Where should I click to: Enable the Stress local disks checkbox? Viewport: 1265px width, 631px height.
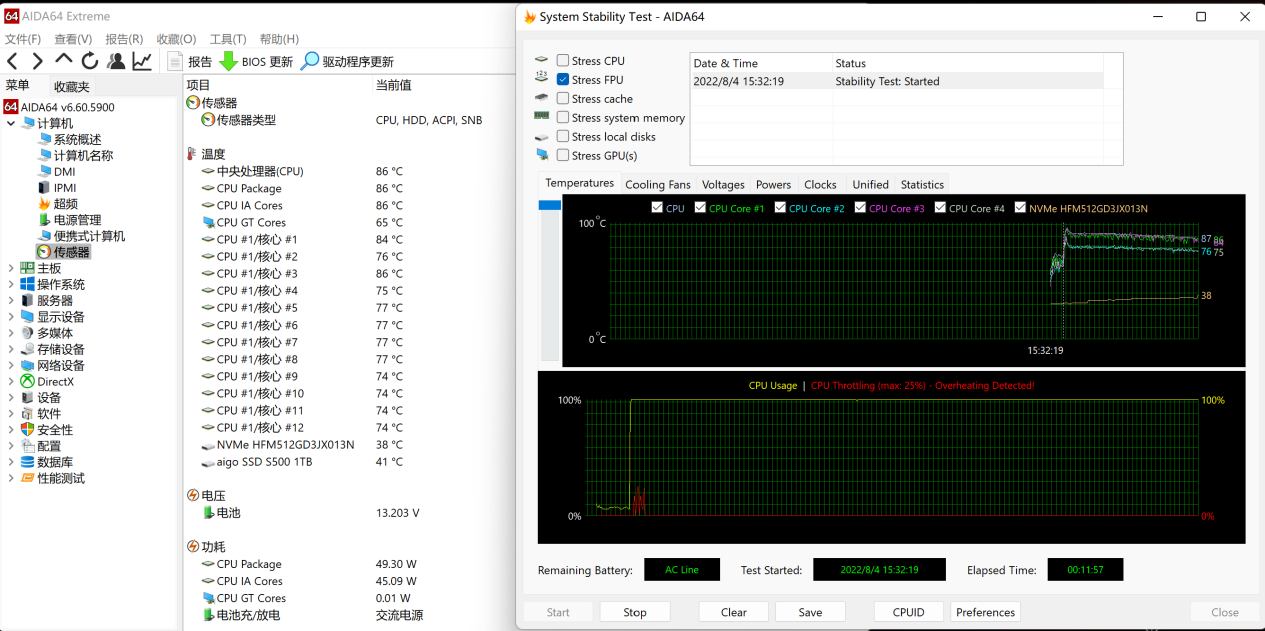pos(563,136)
